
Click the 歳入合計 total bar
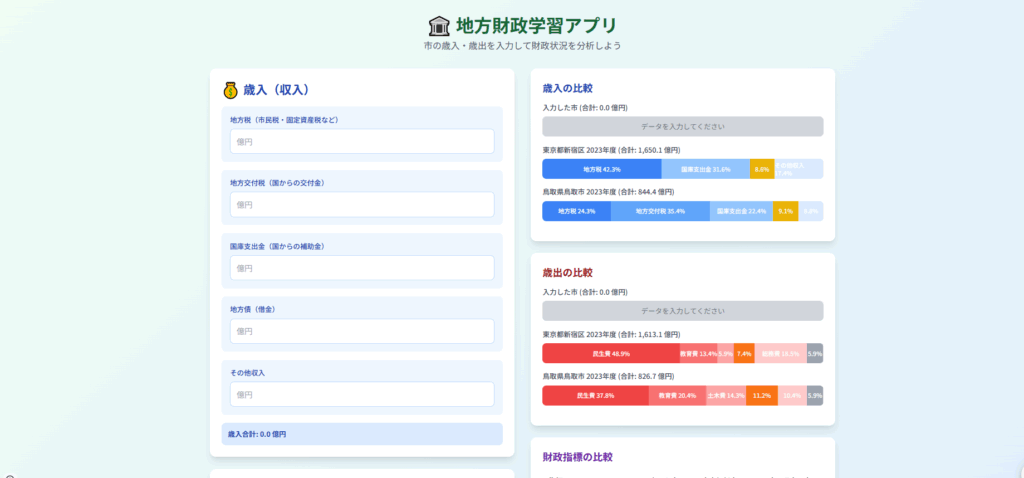pos(361,434)
